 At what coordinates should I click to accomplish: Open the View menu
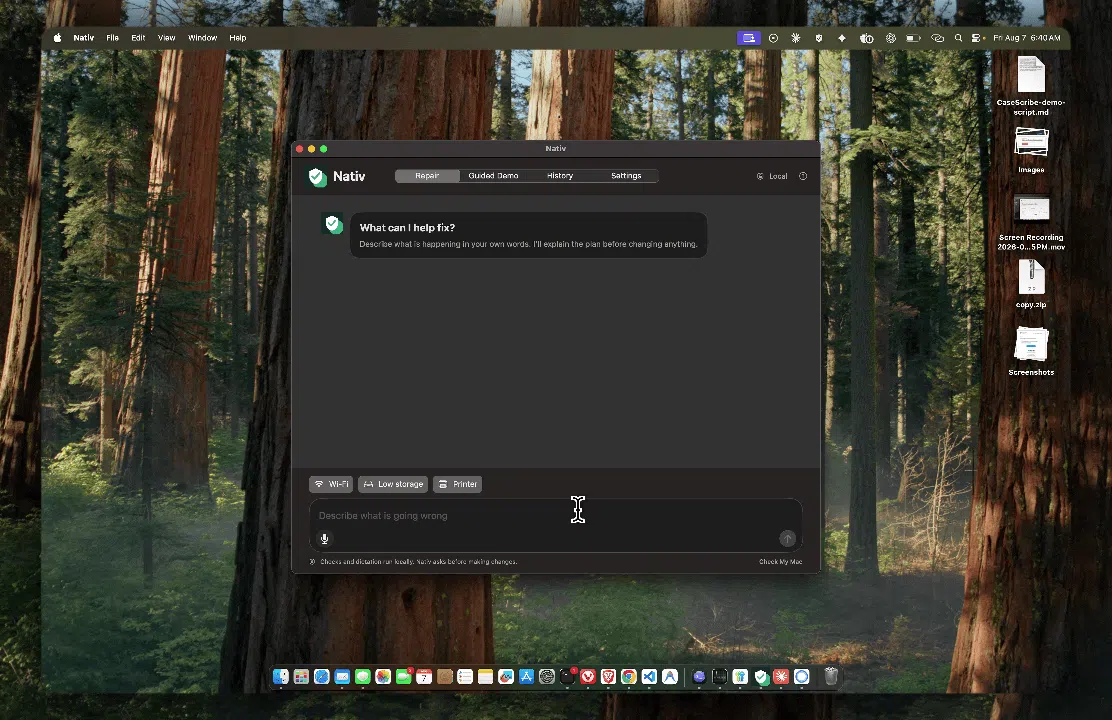click(x=167, y=38)
